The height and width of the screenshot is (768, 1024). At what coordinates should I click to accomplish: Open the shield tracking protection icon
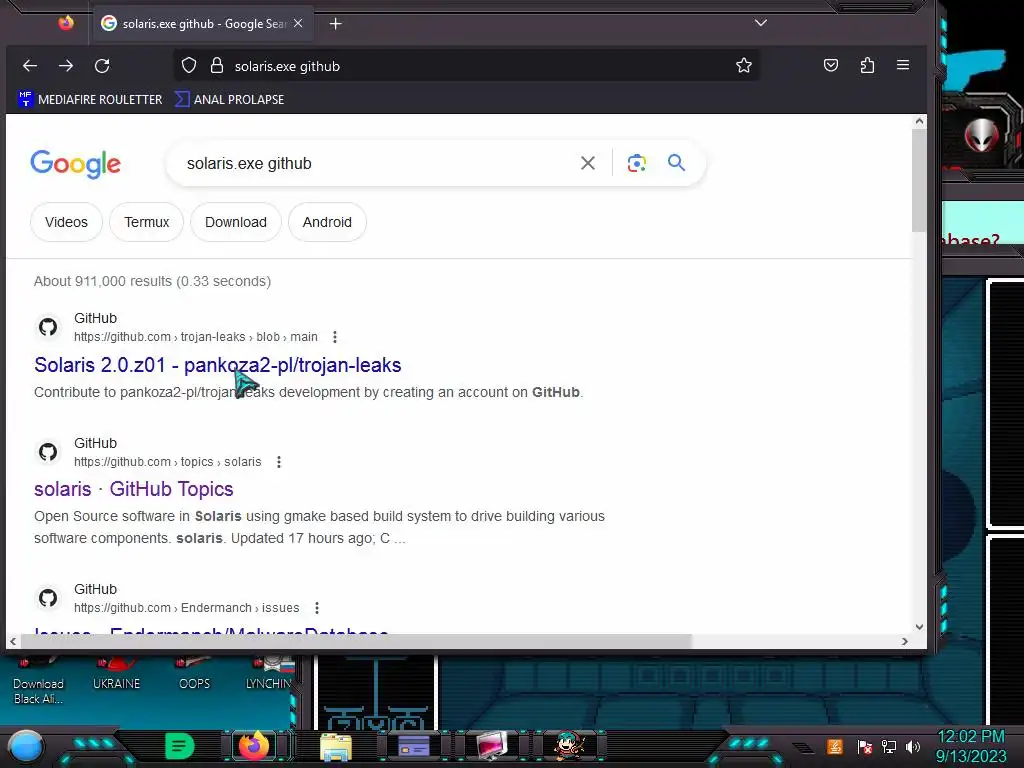[x=189, y=65]
